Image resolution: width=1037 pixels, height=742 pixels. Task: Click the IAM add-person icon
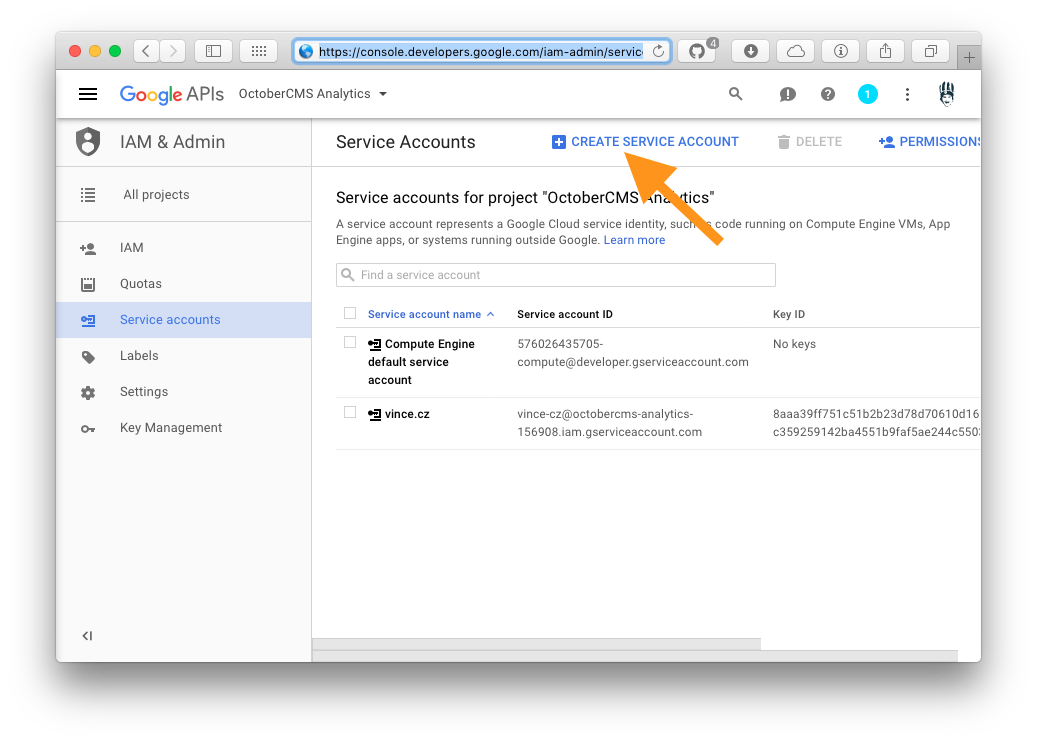[x=88, y=249]
